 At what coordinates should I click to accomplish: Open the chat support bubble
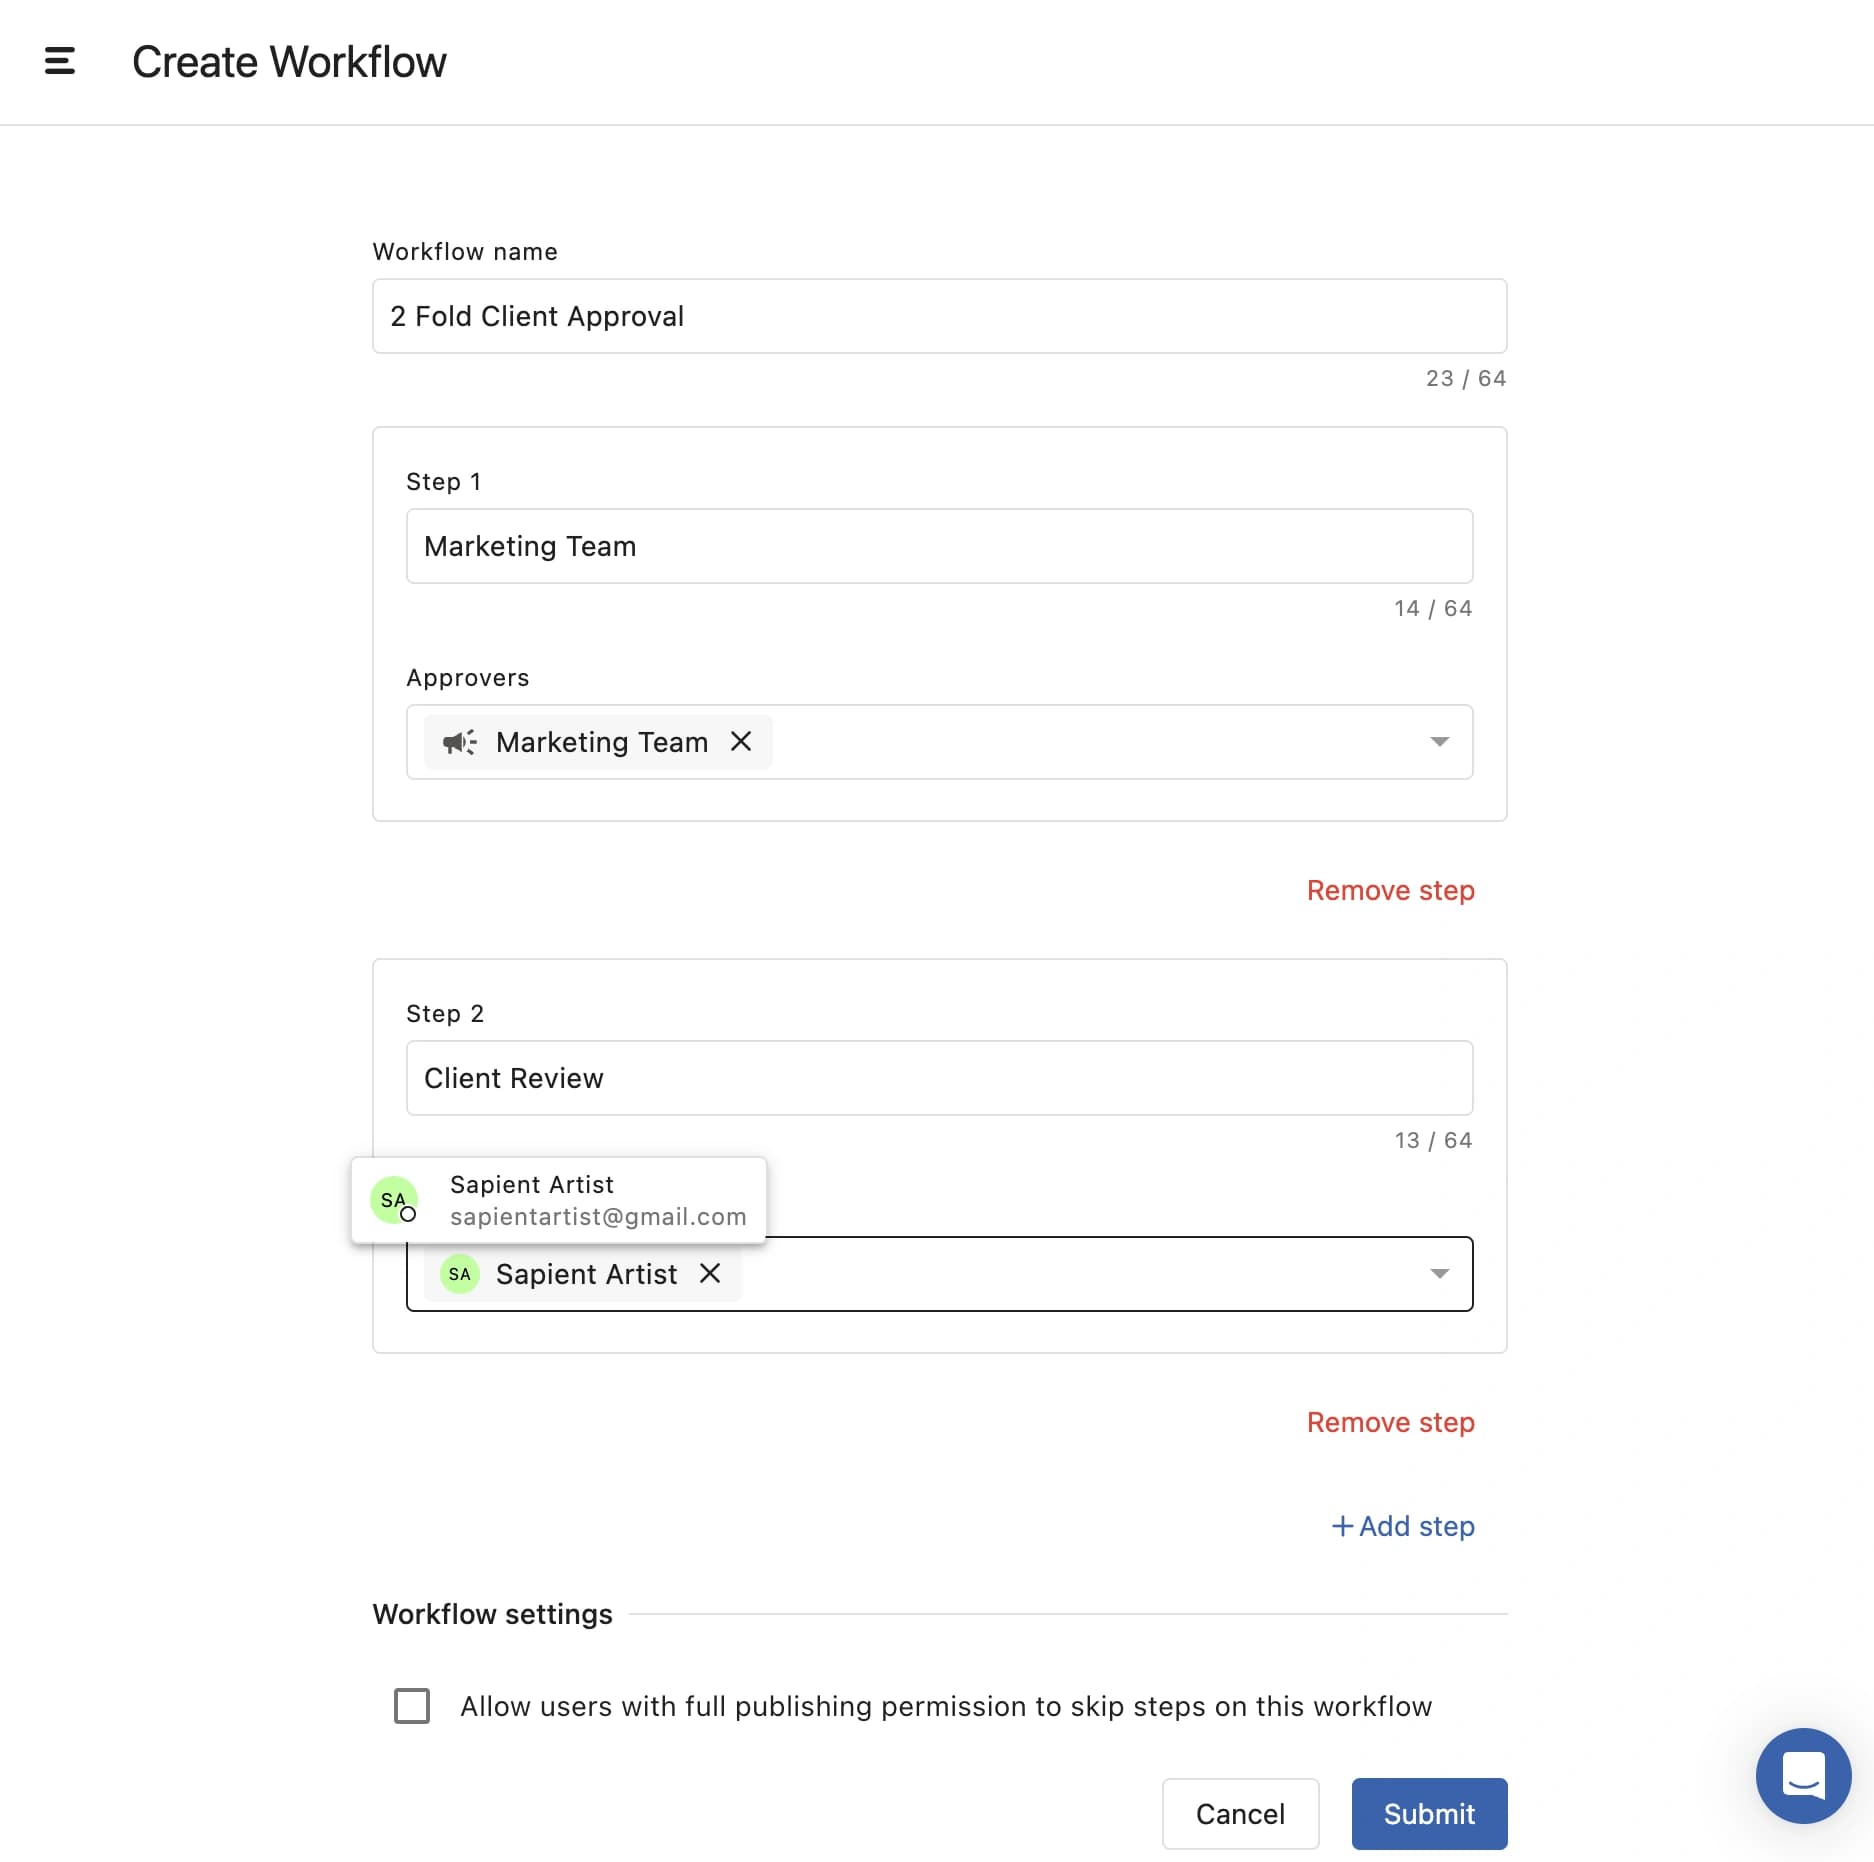[1803, 1776]
